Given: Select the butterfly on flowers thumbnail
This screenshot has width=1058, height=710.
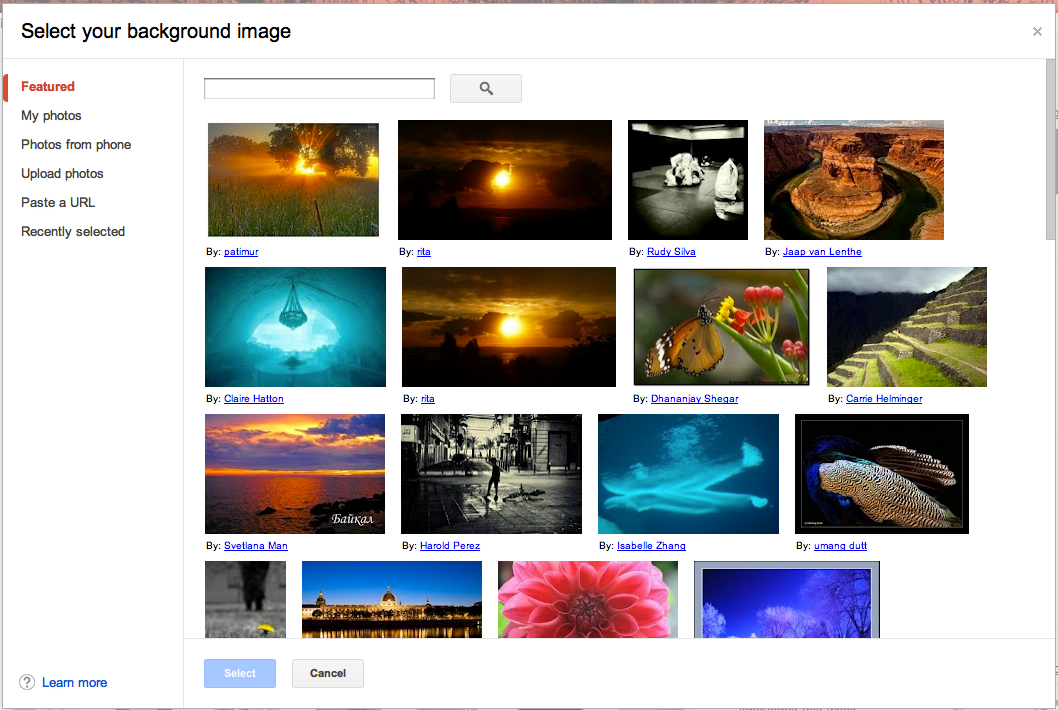Looking at the screenshot, I should pos(721,327).
